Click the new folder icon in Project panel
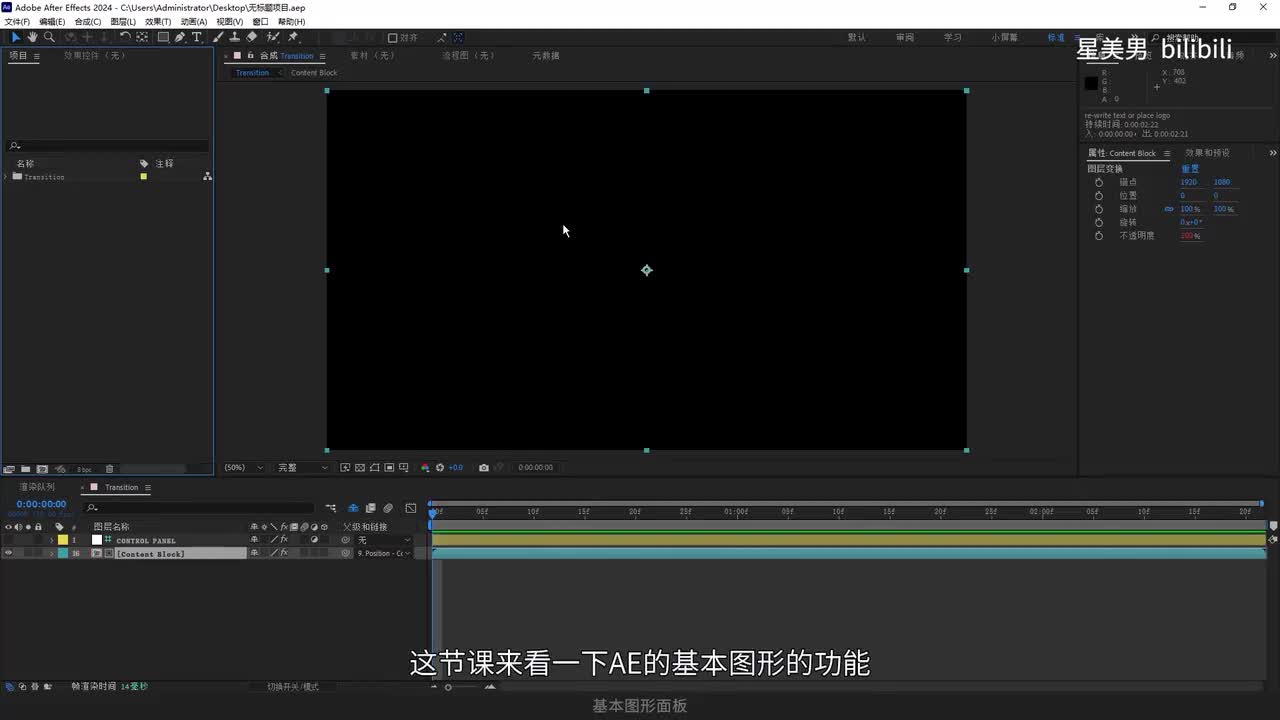Screen dimensions: 1280x720 (25, 469)
